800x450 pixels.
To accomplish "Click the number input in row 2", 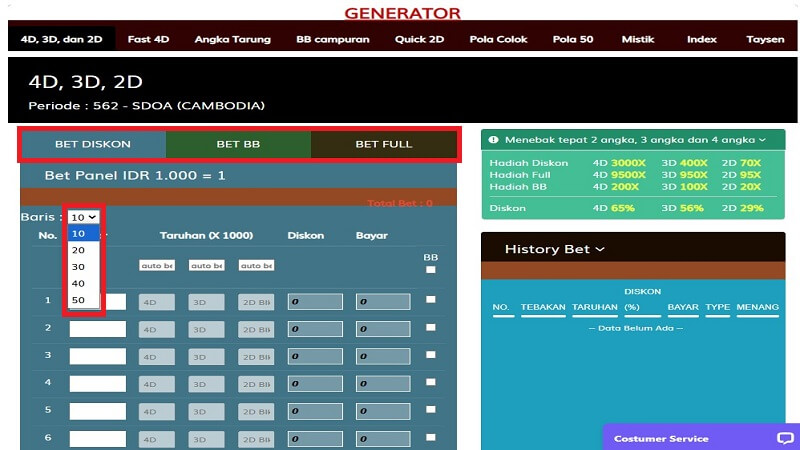I will click(x=97, y=329).
